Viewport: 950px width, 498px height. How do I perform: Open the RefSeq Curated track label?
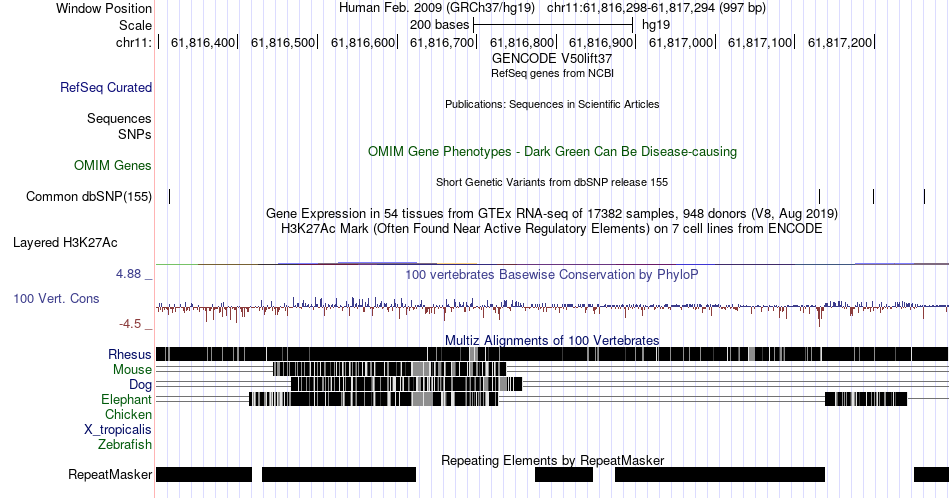point(106,87)
